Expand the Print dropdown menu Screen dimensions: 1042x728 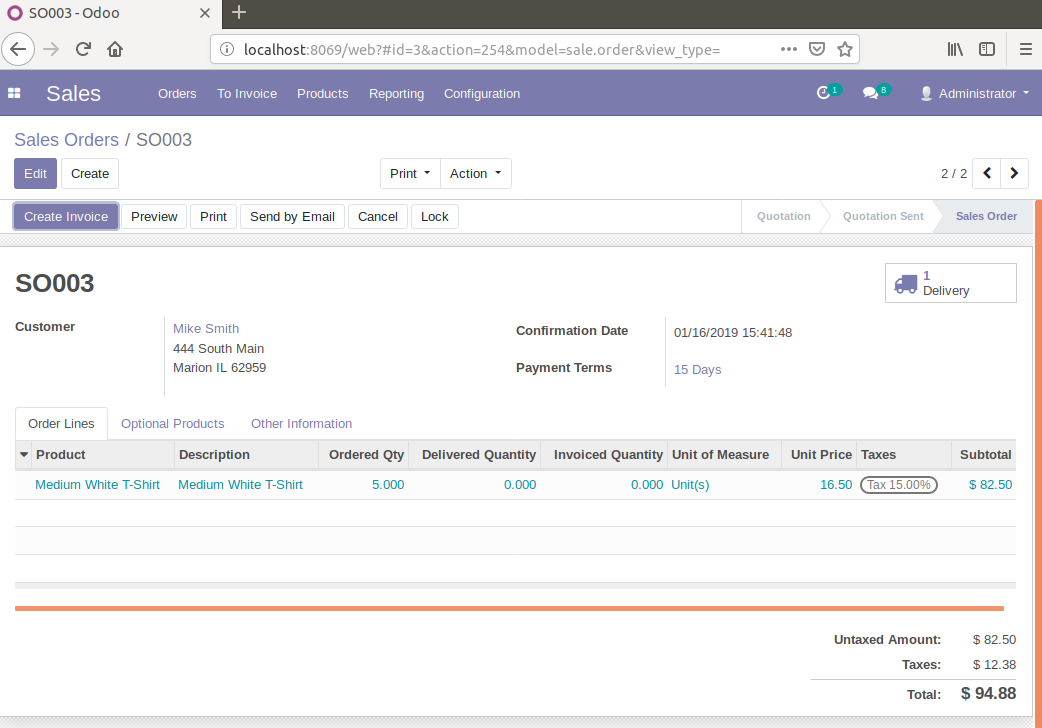410,174
